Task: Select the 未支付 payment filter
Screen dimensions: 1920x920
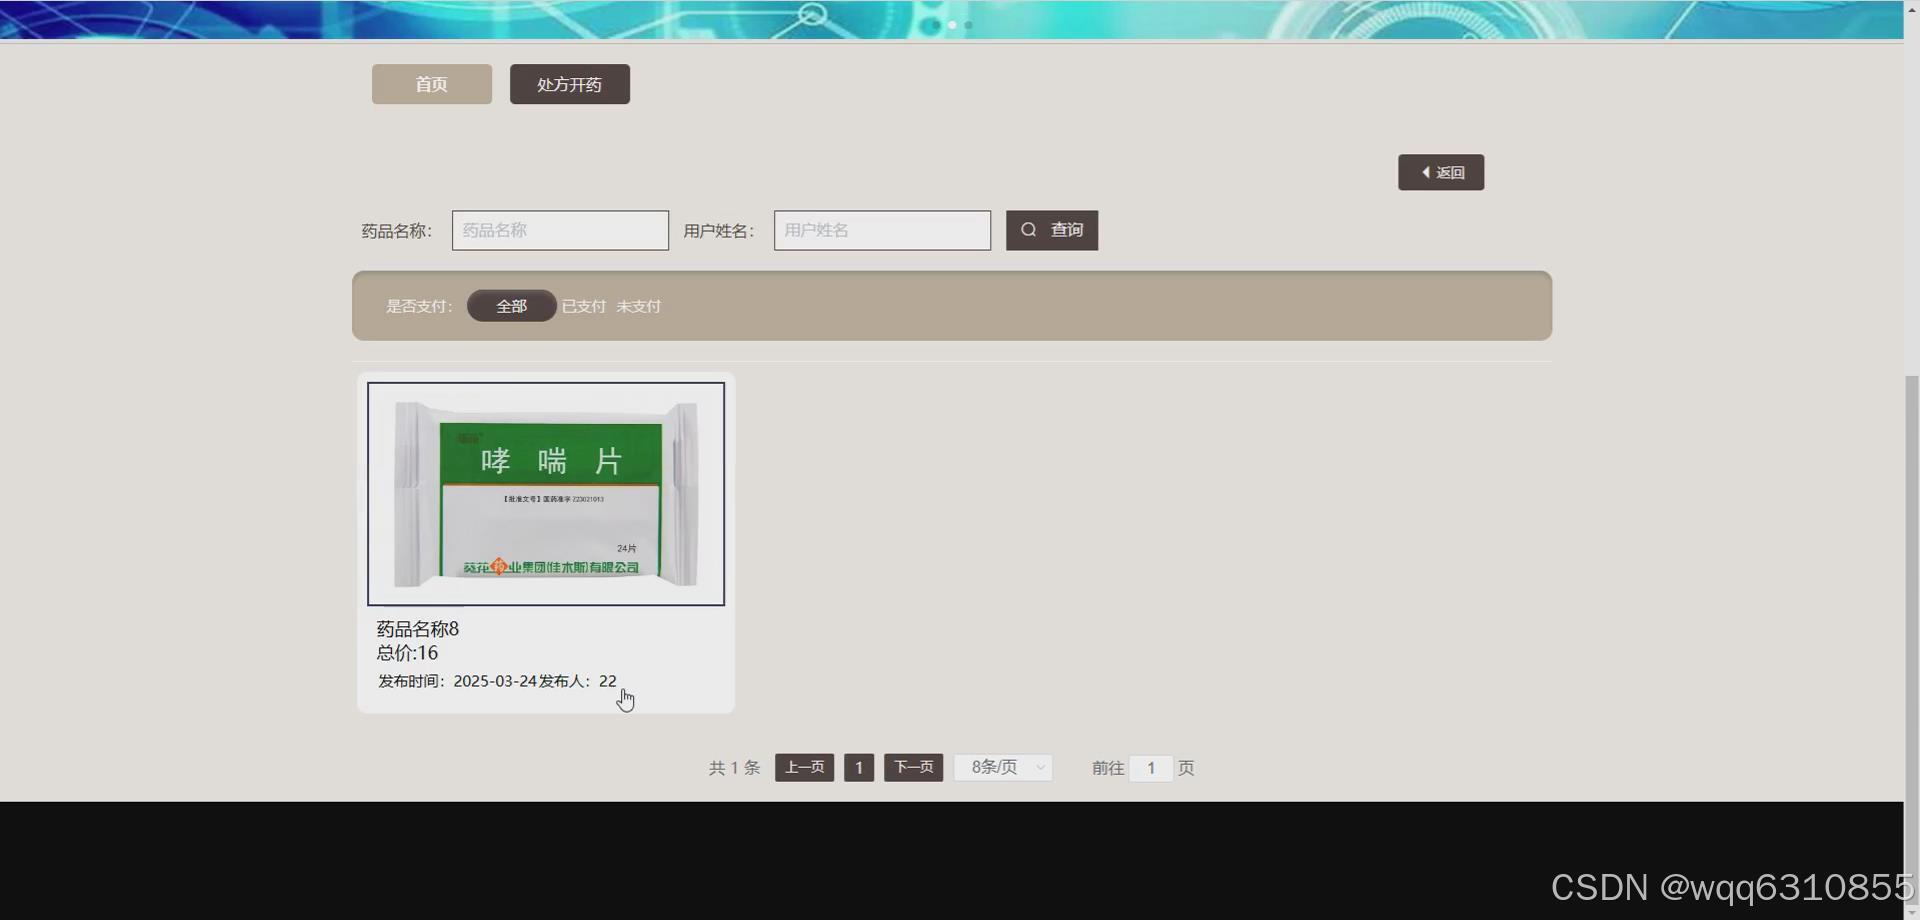Action: tap(638, 306)
